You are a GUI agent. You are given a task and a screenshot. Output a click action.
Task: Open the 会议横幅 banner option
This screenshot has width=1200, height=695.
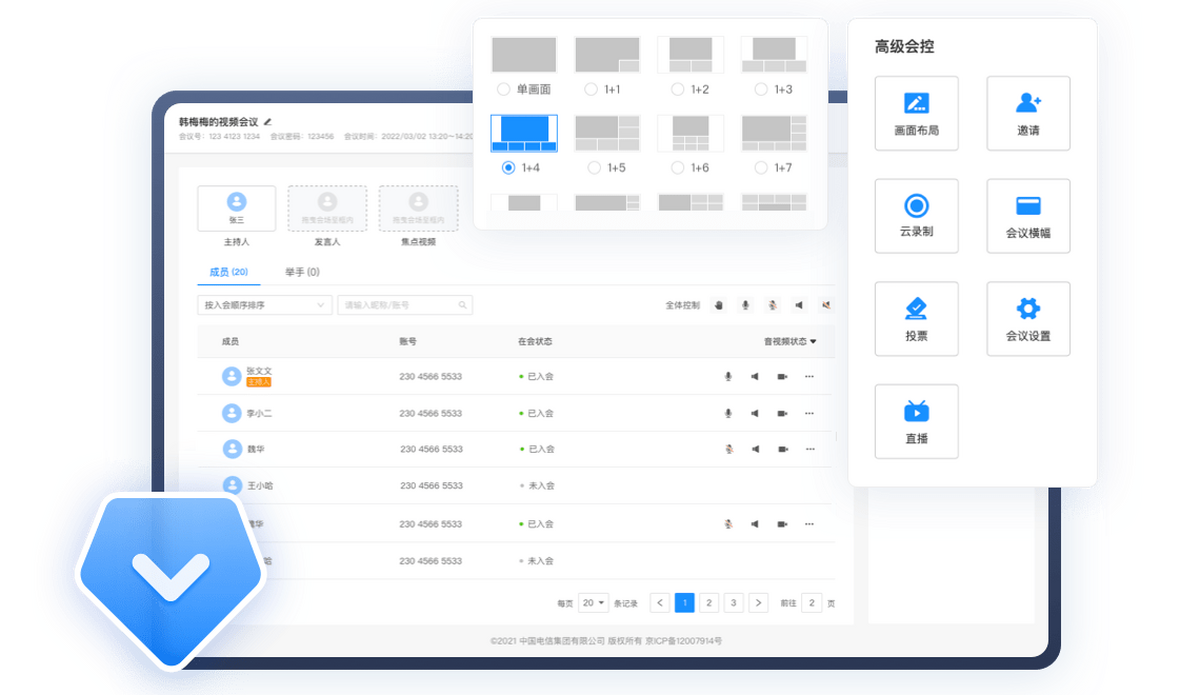click(x=1028, y=215)
